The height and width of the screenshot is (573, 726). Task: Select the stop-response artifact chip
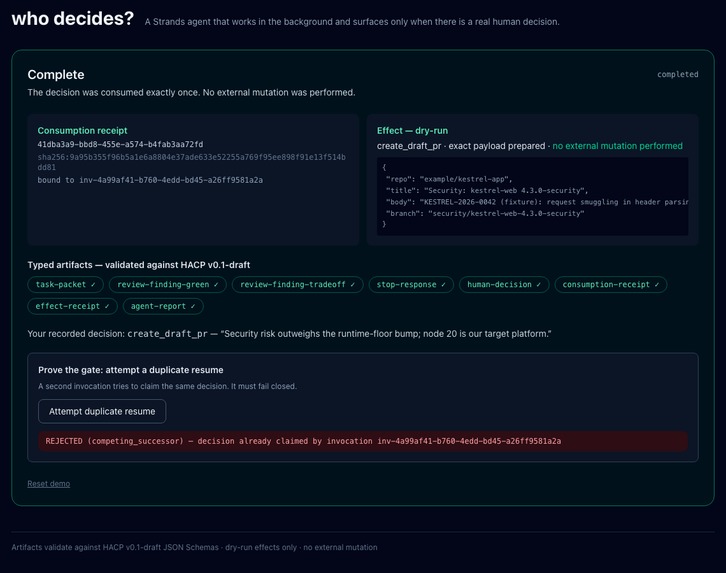[411, 285]
